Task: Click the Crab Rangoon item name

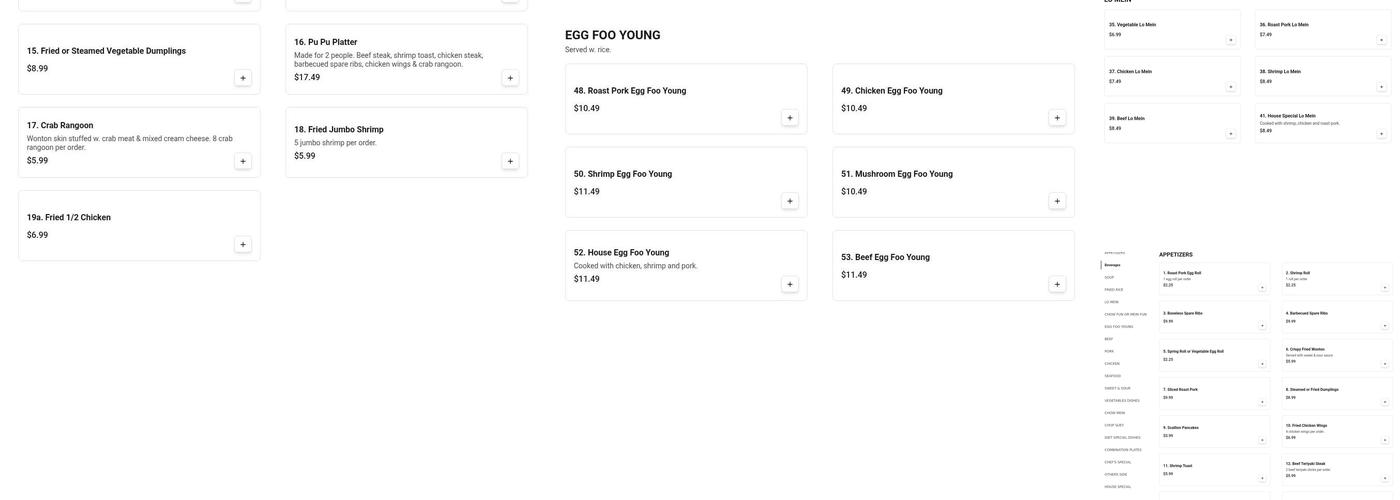Action: pyautogui.click(x=60, y=126)
